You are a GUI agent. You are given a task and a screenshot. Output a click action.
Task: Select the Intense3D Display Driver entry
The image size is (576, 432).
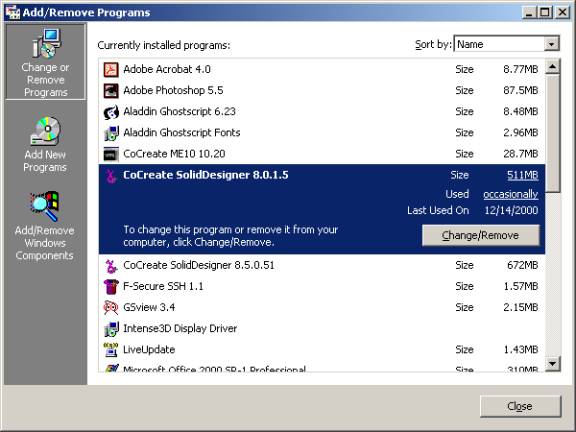pos(322,329)
